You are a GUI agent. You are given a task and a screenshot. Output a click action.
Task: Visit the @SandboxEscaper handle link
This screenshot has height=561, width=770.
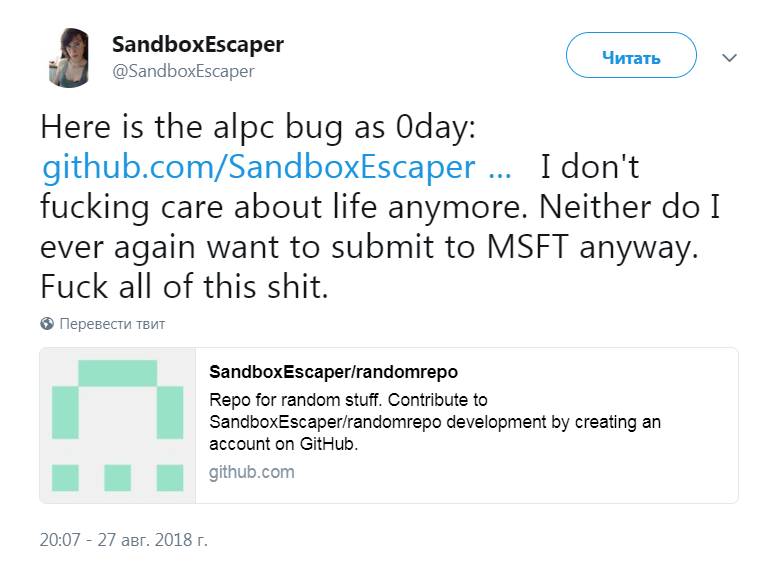click(x=183, y=71)
